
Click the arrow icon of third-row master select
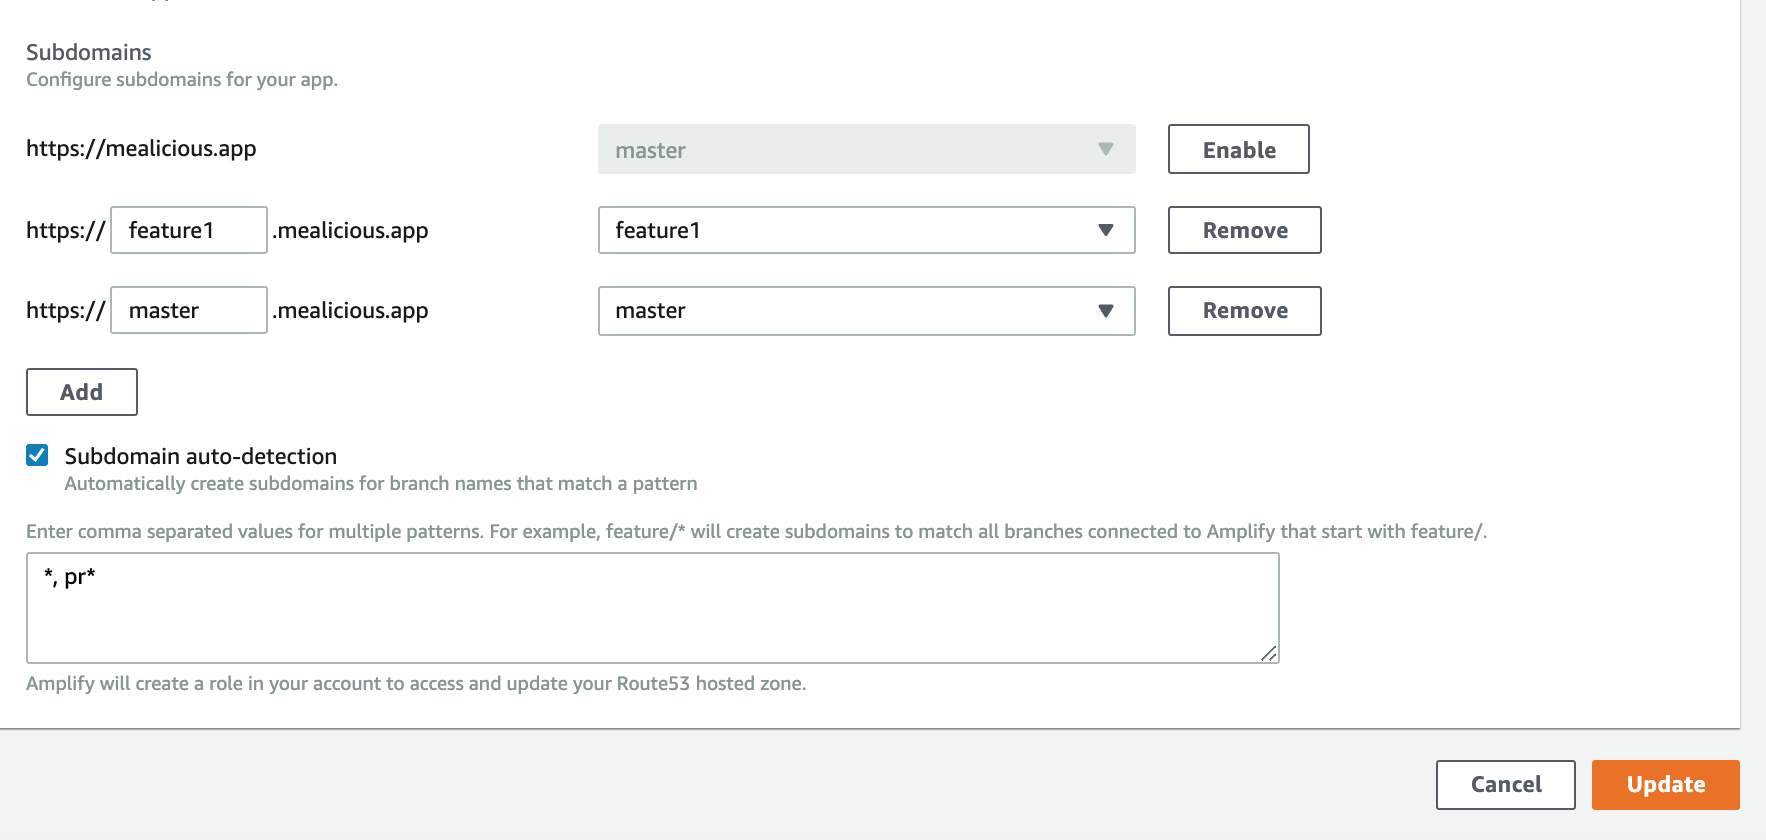(1105, 311)
